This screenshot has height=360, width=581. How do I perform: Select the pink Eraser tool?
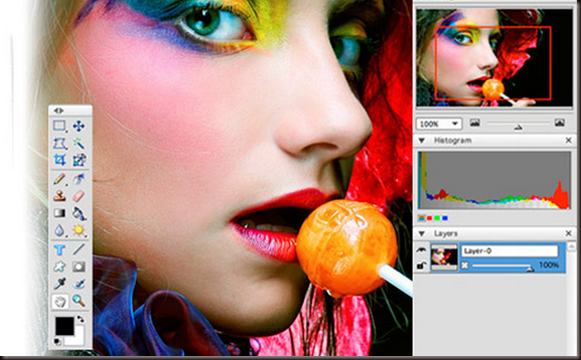(79, 196)
